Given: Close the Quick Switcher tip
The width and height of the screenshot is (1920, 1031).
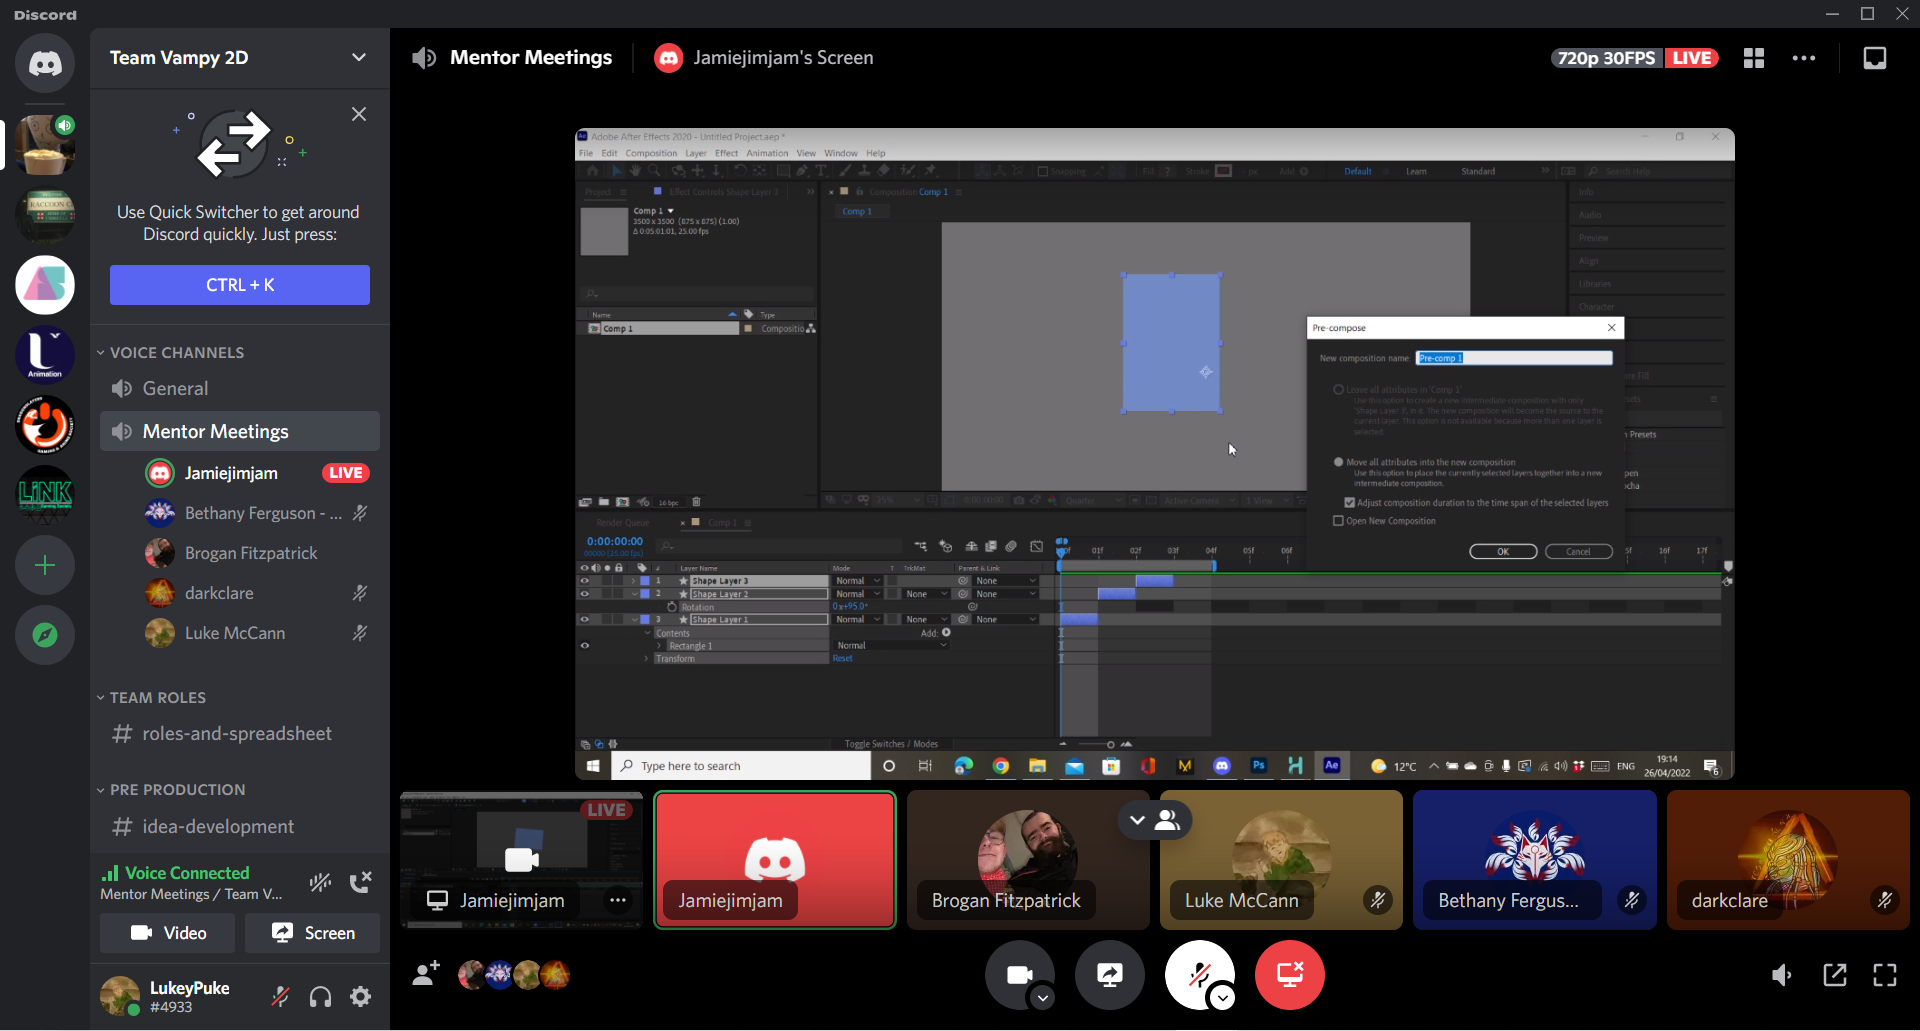Looking at the screenshot, I should 359,114.
